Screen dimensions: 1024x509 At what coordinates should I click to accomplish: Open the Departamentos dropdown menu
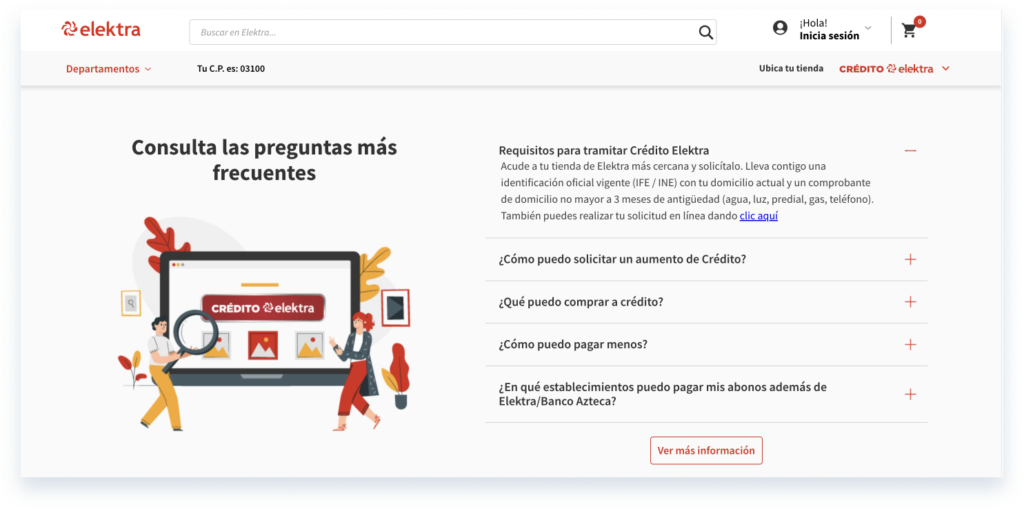[x=108, y=69]
